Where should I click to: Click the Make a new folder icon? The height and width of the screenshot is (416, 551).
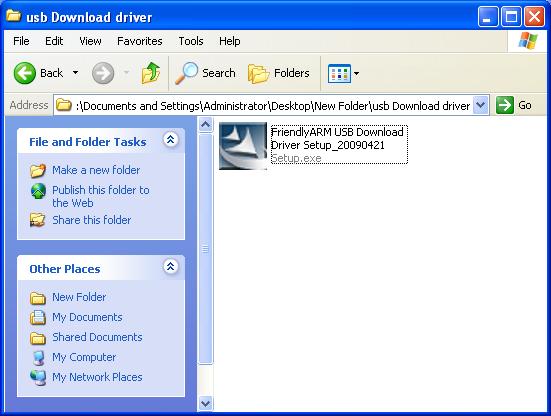(38, 170)
